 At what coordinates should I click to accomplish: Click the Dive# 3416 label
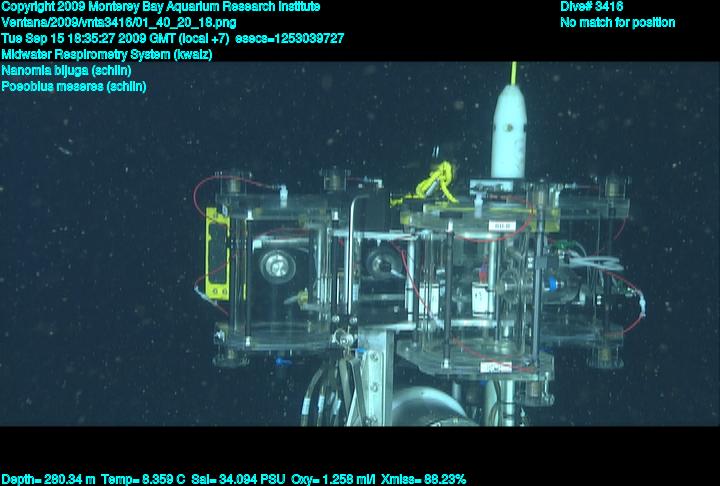[x=591, y=7]
